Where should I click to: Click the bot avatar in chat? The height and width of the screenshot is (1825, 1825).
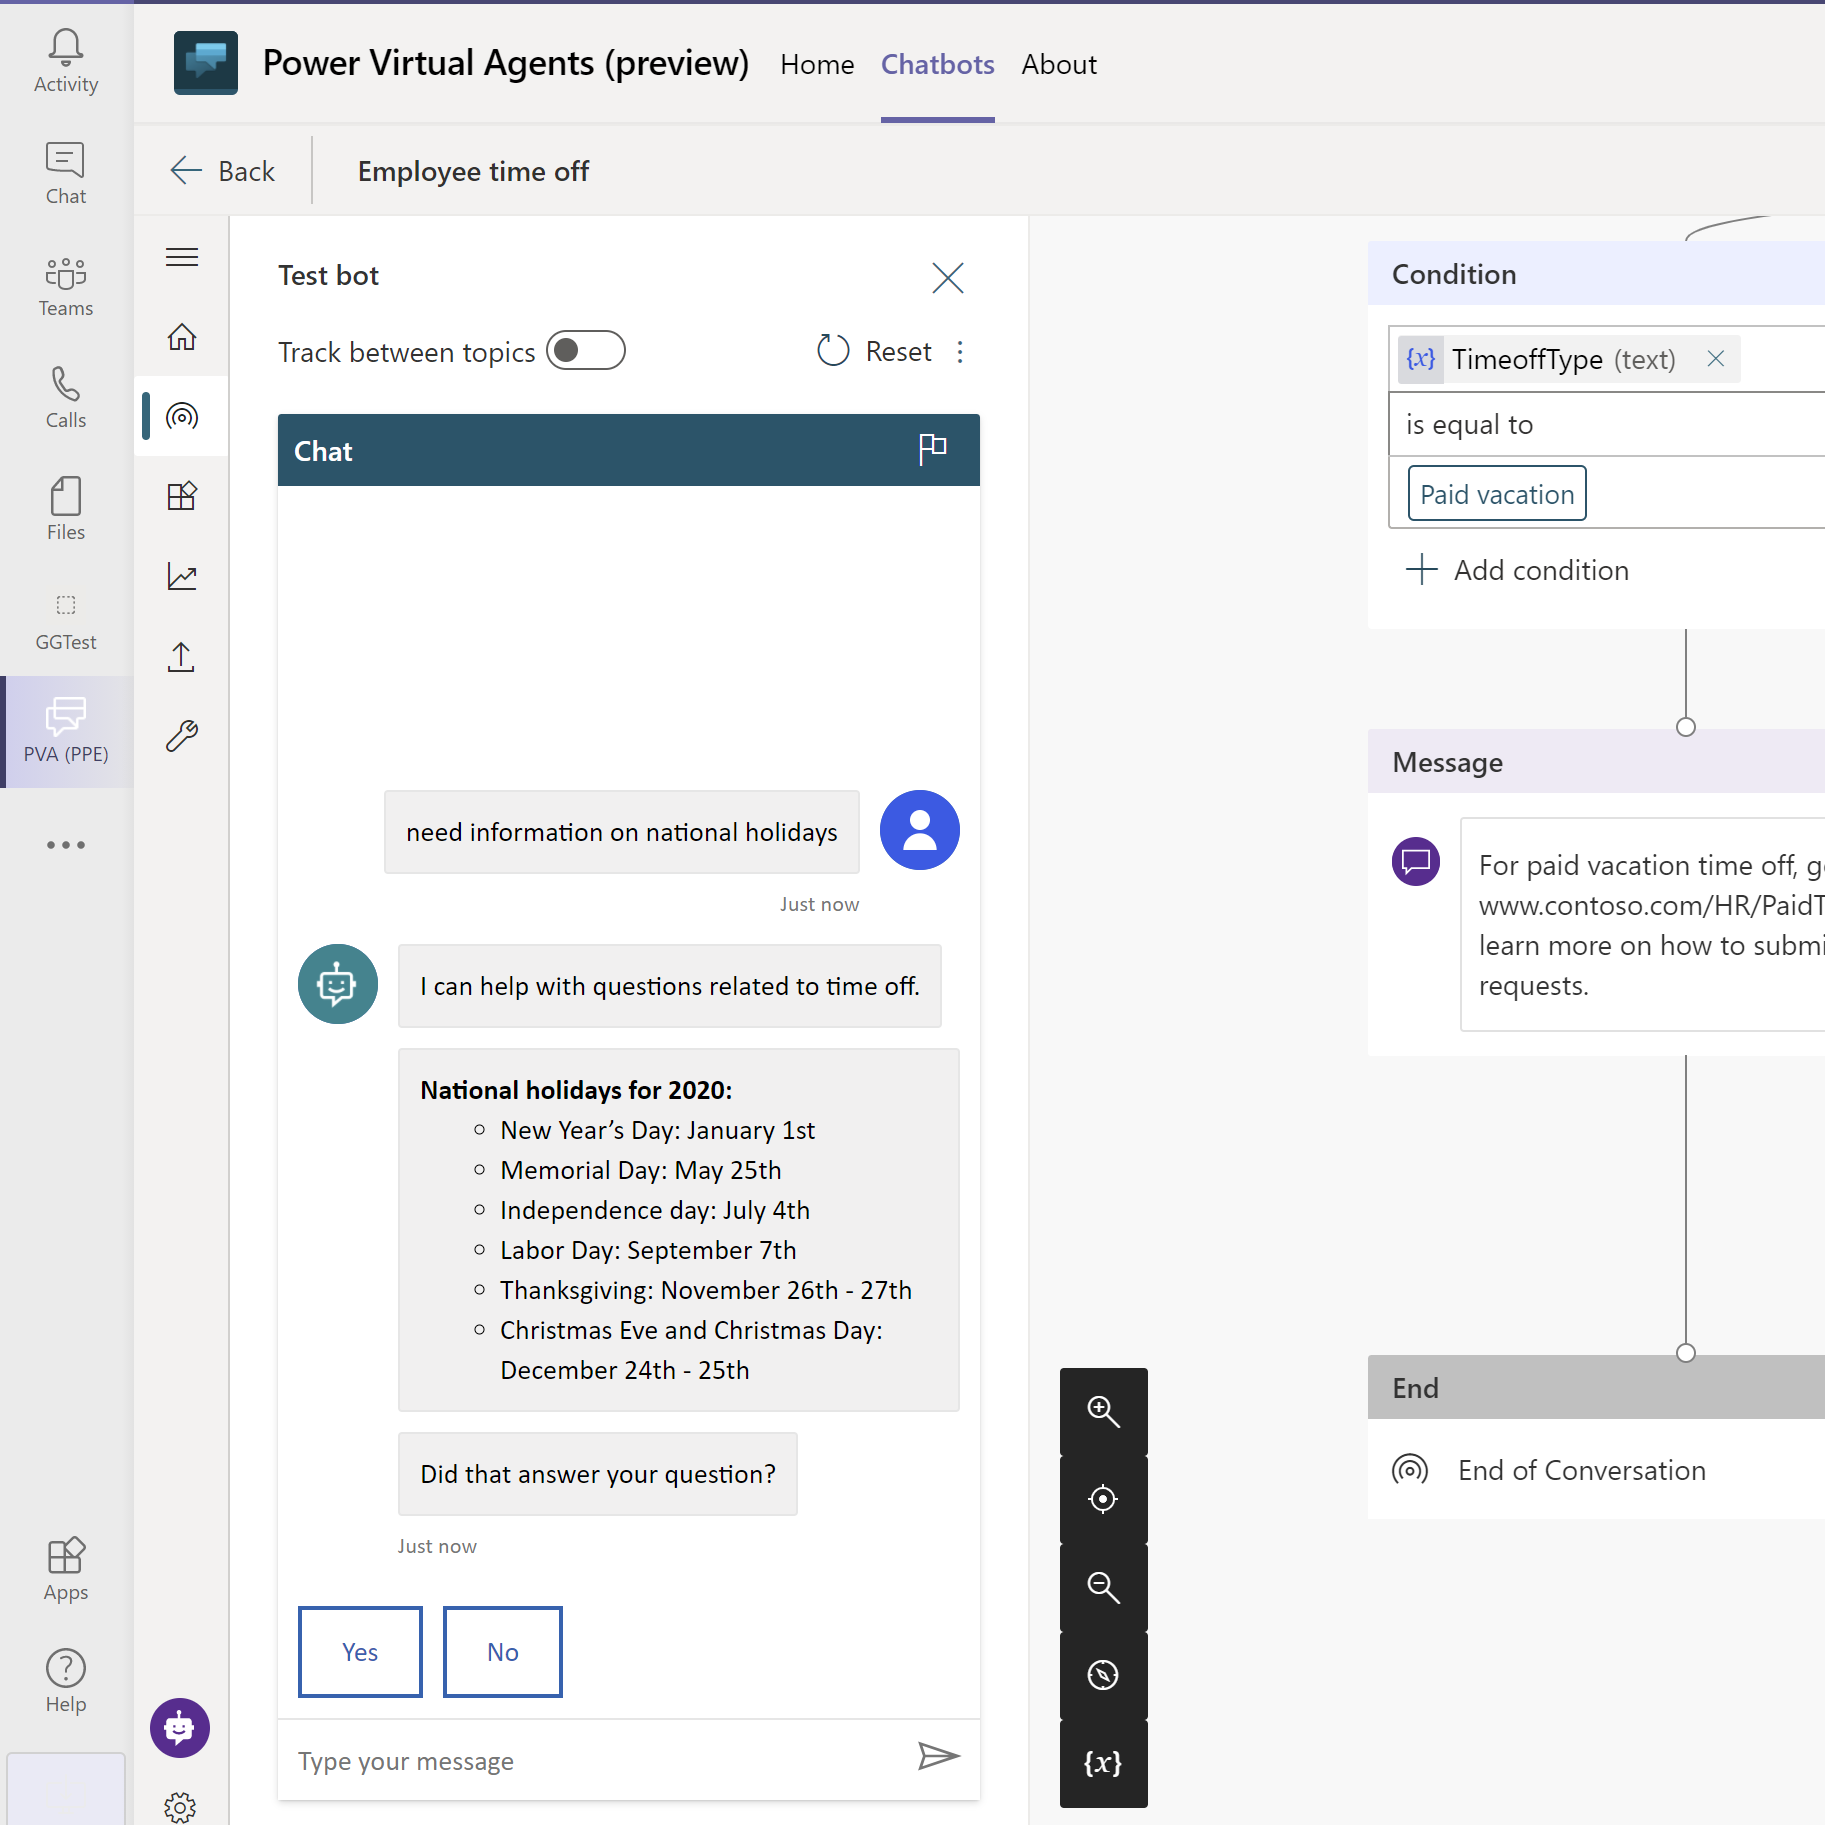click(338, 984)
